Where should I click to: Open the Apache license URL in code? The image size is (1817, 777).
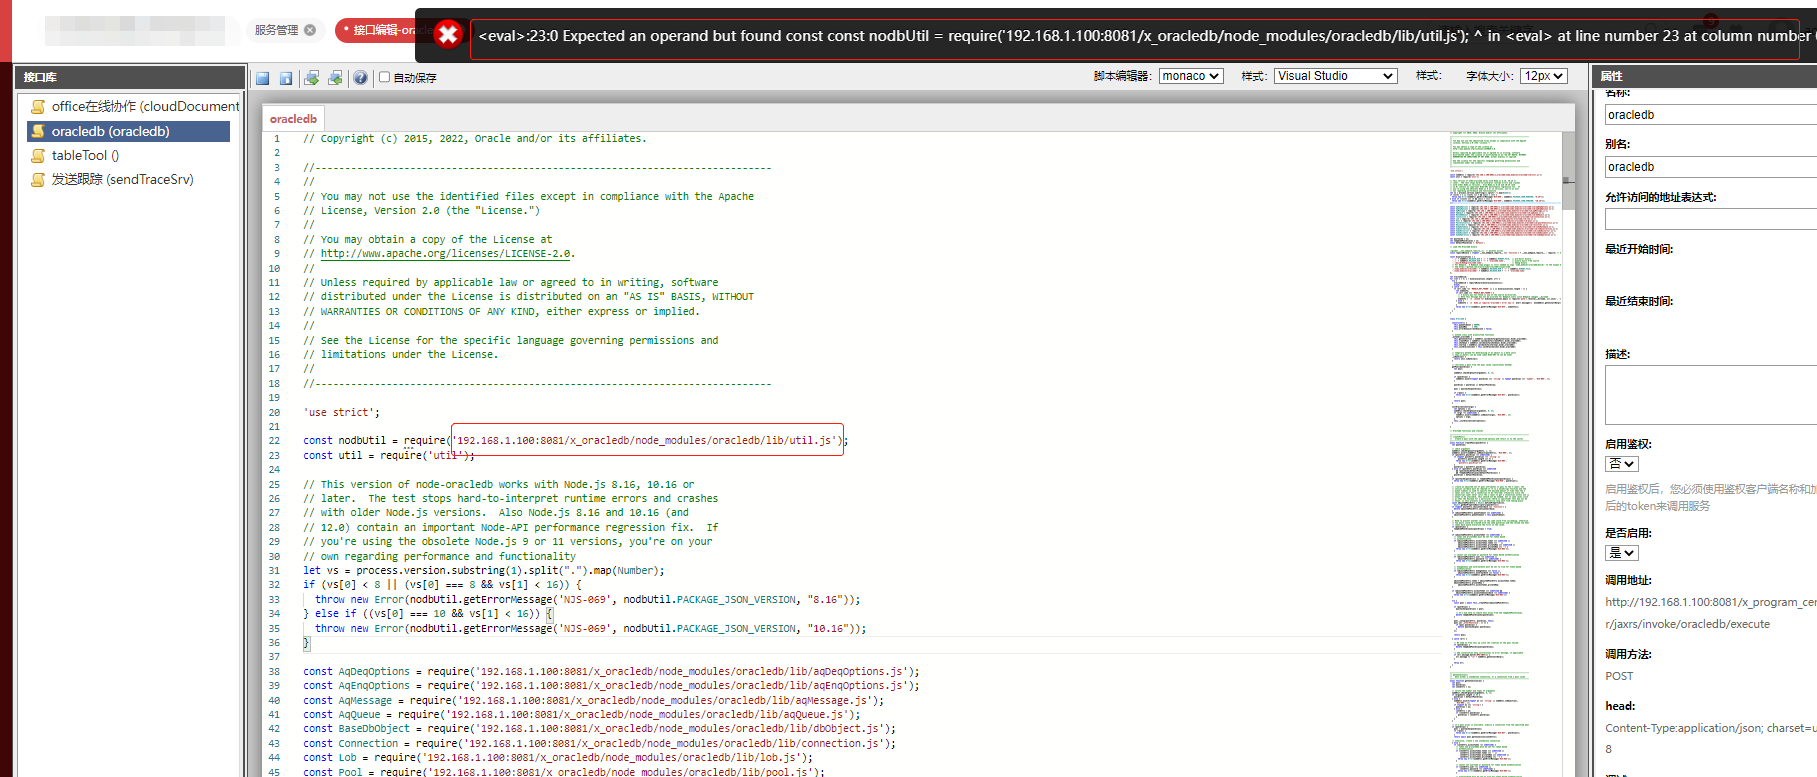tap(445, 254)
